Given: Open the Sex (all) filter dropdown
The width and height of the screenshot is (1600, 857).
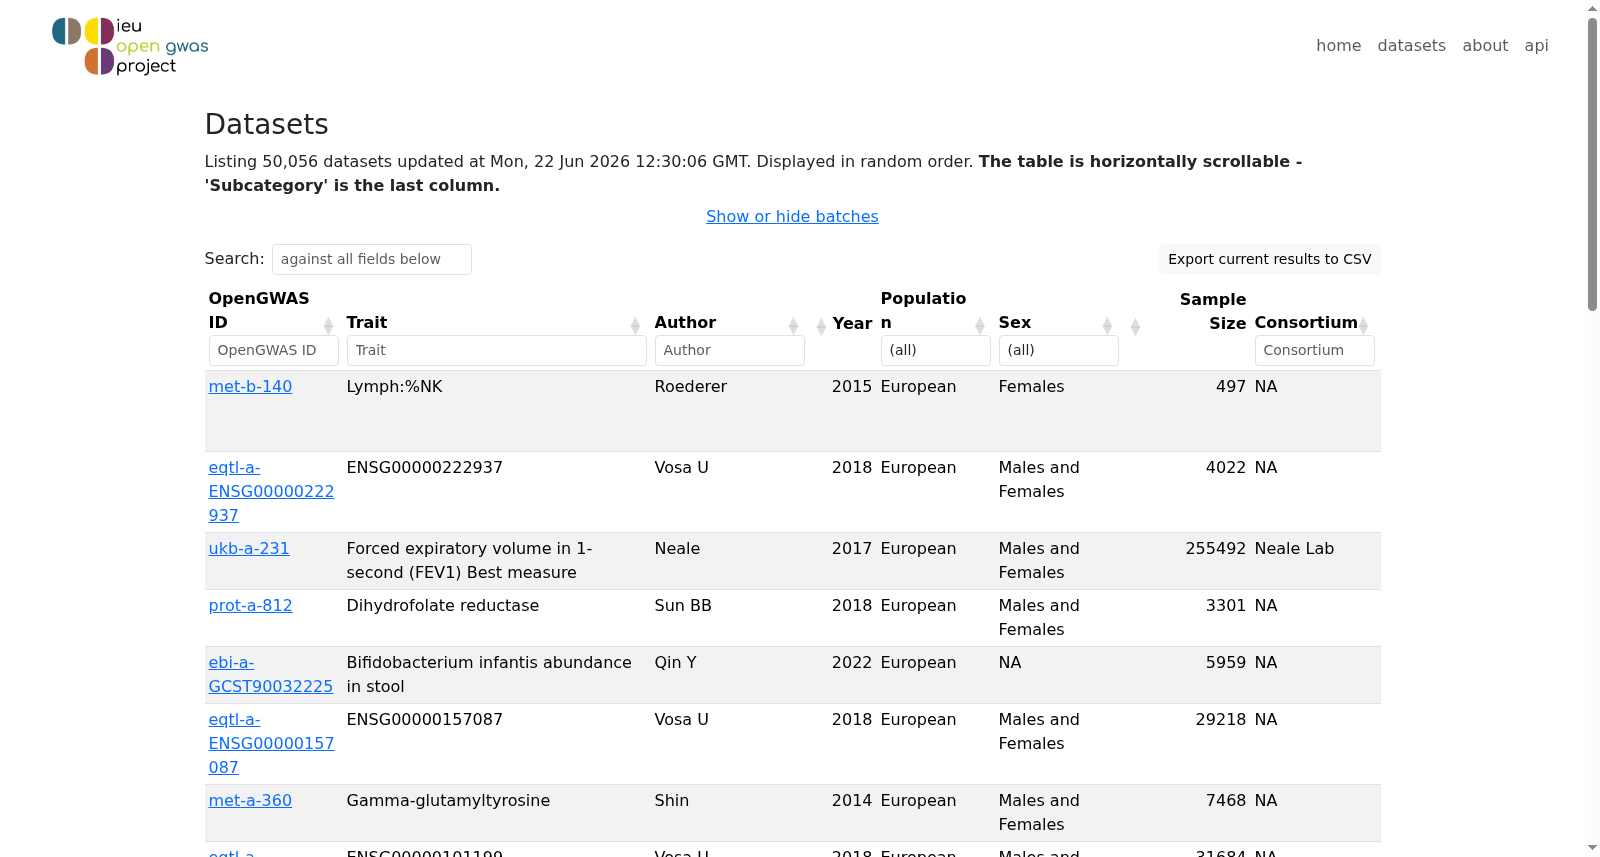Looking at the screenshot, I should 1058,350.
